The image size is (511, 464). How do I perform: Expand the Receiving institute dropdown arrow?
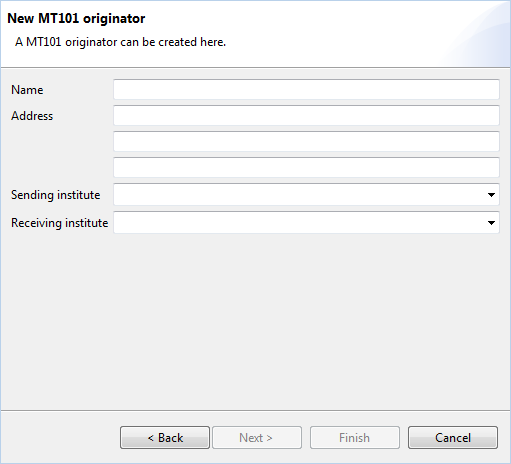[x=491, y=223]
